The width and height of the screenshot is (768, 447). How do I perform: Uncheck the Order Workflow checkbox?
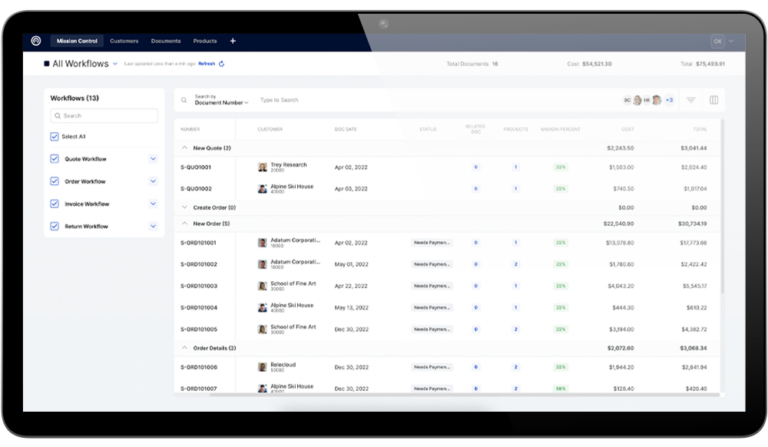coord(54,181)
